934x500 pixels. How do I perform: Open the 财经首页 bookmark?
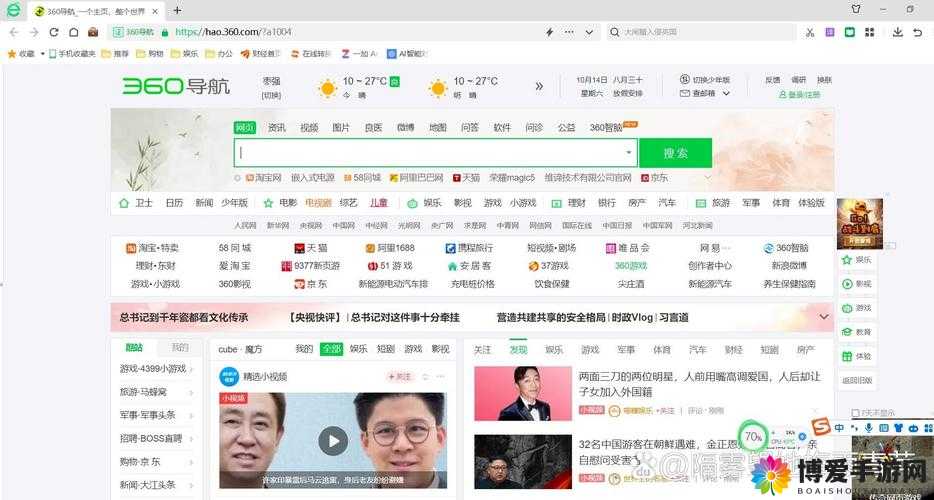[x=261, y=54]
